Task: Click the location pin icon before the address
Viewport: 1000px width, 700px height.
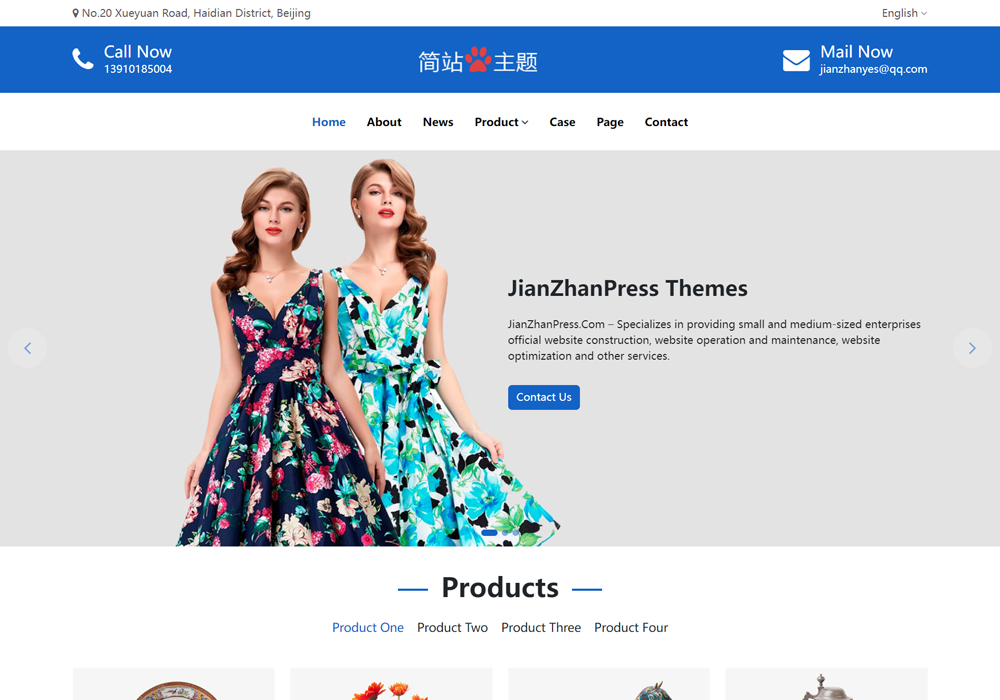Action: (76, 14)
